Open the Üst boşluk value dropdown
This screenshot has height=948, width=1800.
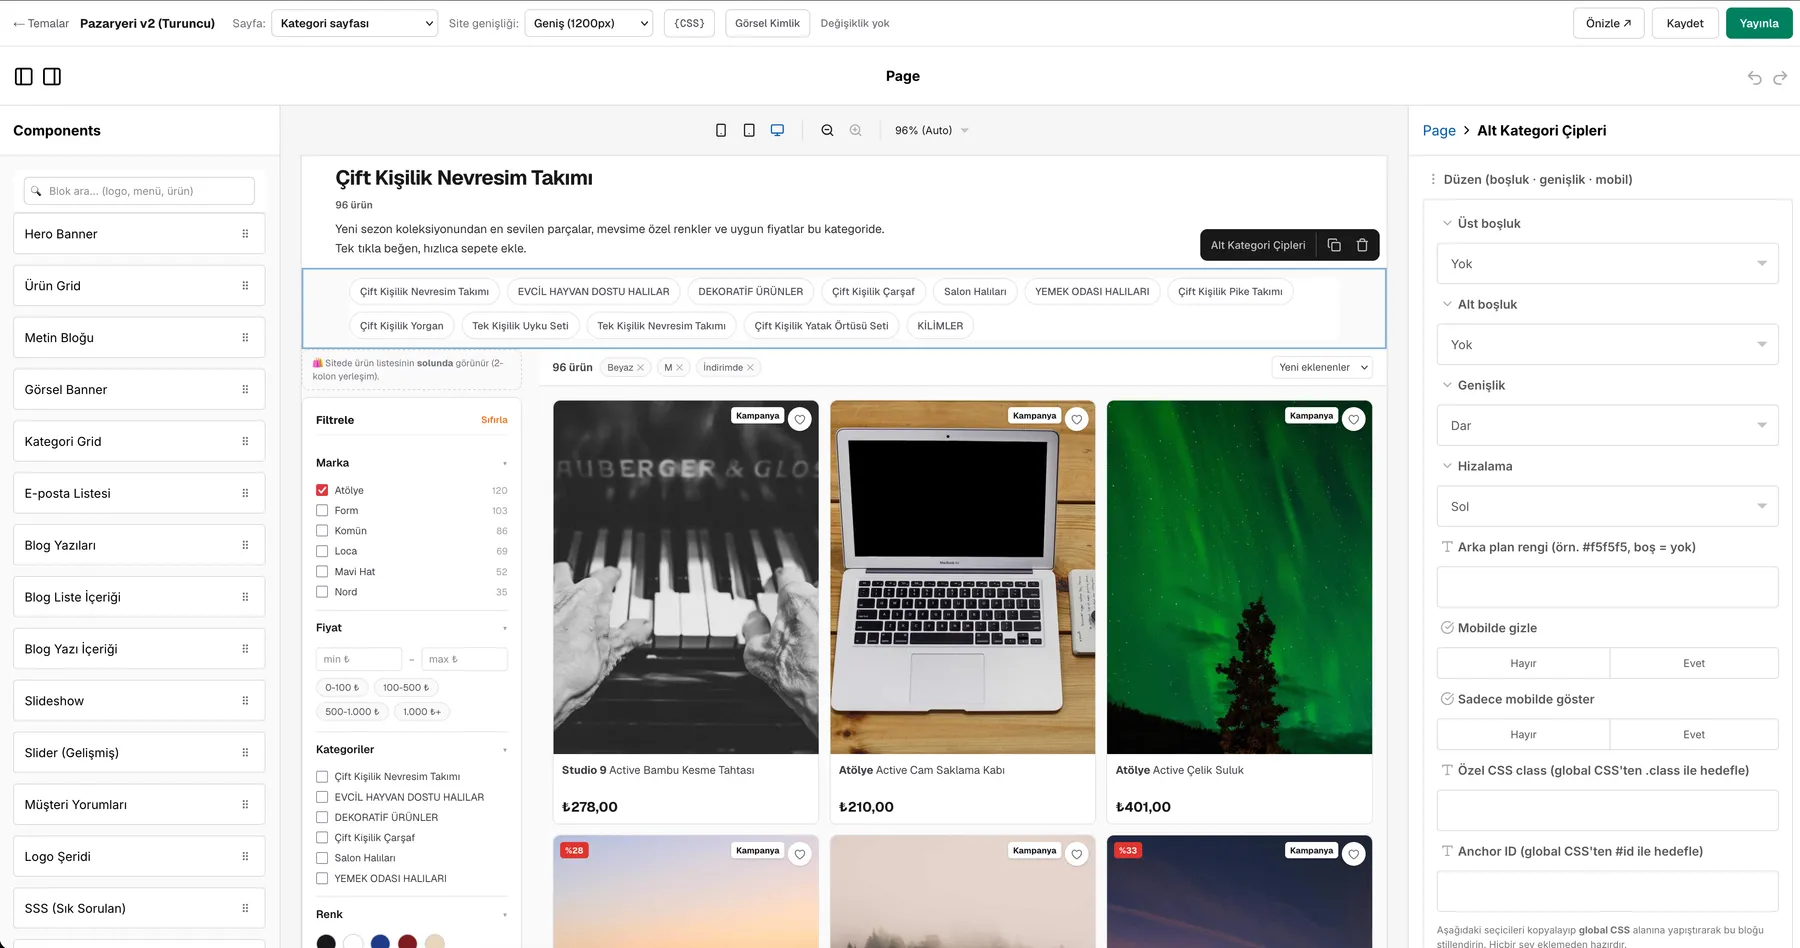(x=1608, y=264)
